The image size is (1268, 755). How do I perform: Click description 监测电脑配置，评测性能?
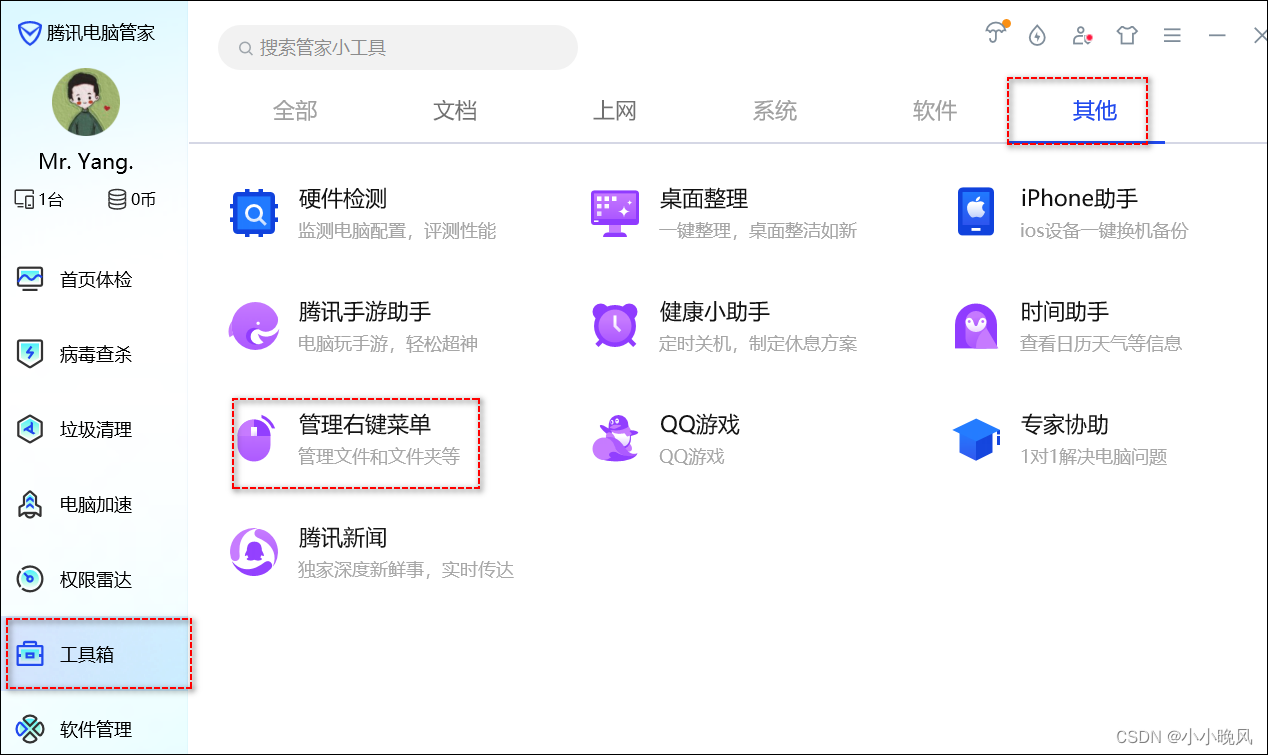(x=397, y=231)
